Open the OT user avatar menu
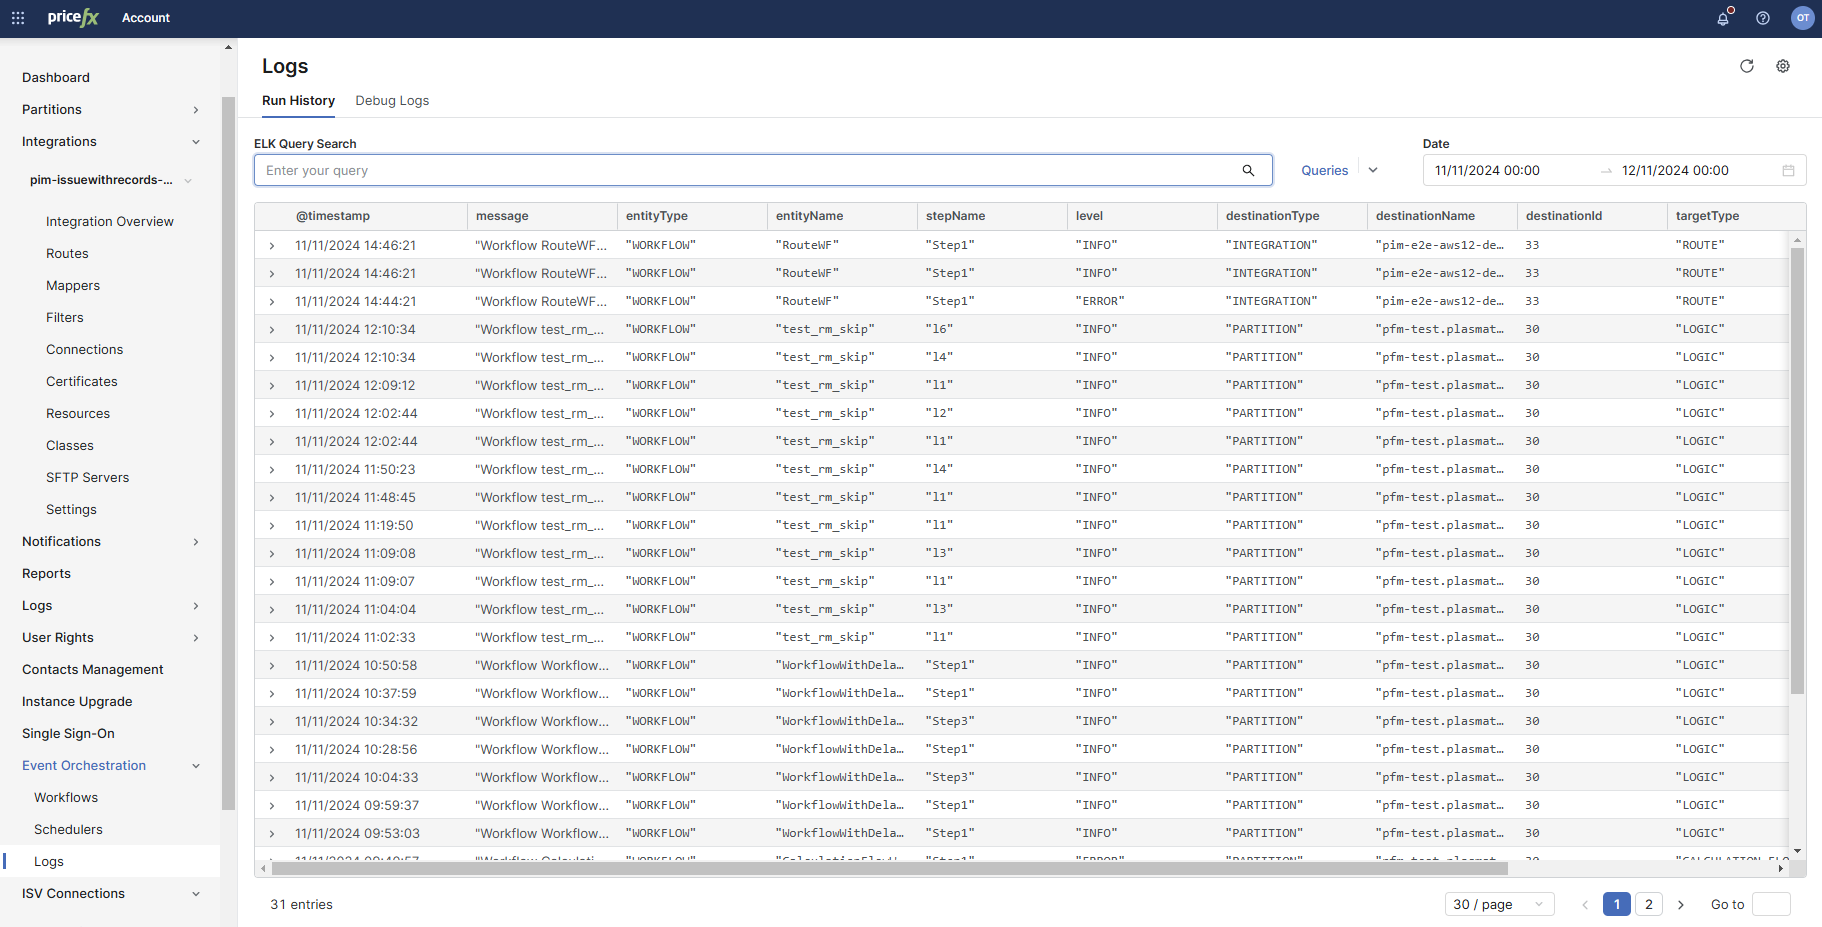 (1802, 18)
